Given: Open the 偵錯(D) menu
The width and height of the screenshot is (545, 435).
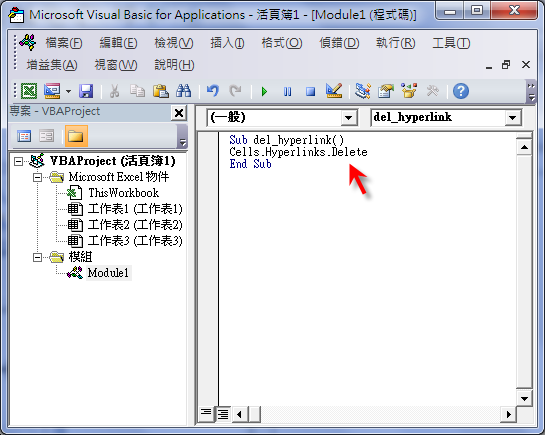Looking at the screenshot, I should pyautogui.click(x=339, y=43).
